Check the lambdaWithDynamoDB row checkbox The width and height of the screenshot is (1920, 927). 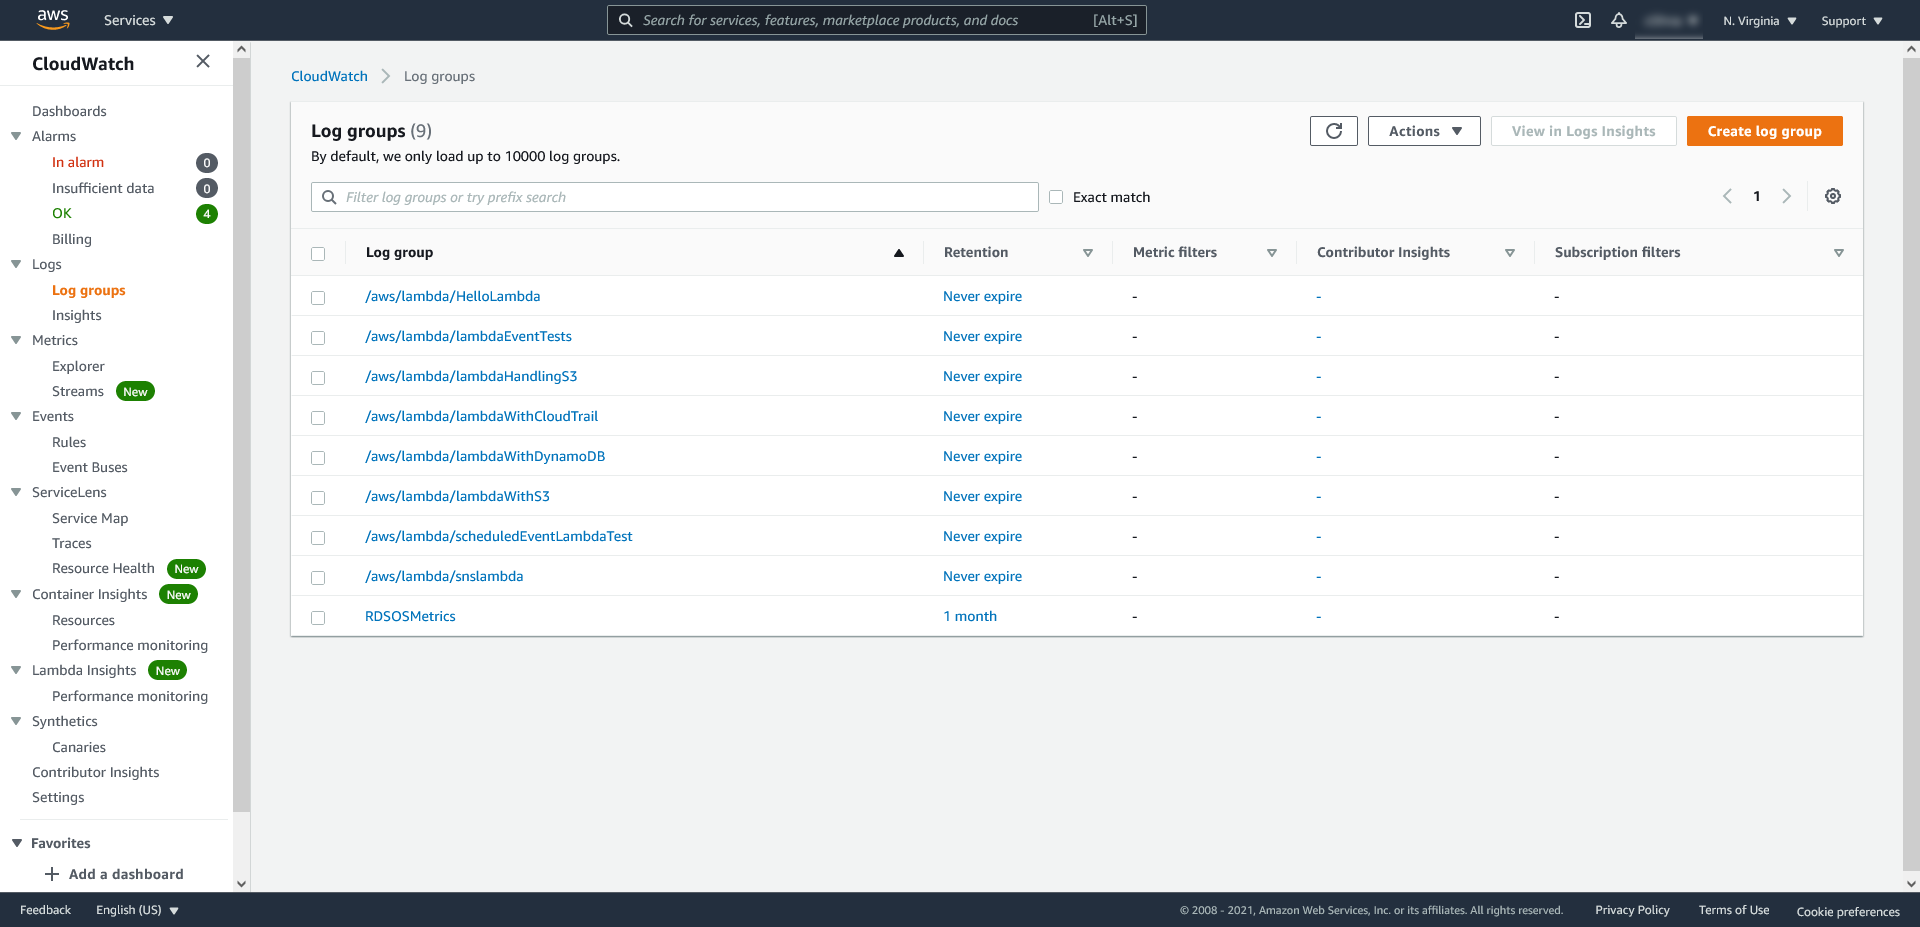318,458
